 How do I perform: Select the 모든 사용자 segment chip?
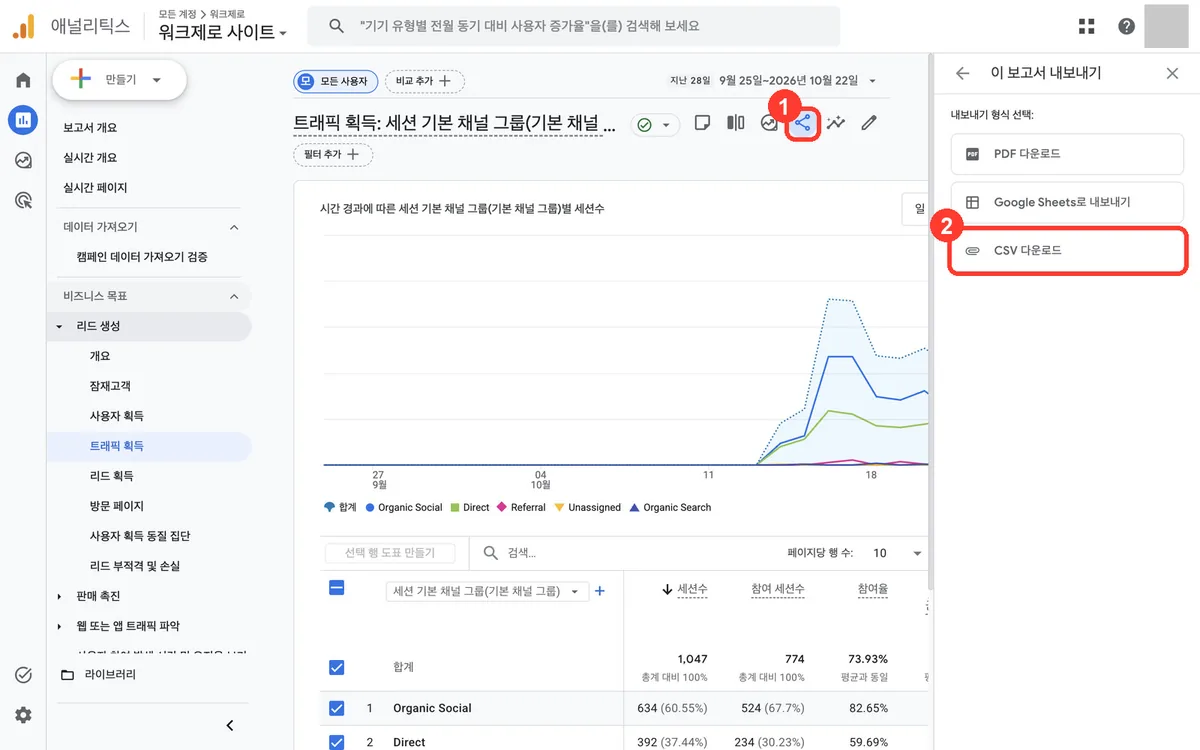(336, 81)
